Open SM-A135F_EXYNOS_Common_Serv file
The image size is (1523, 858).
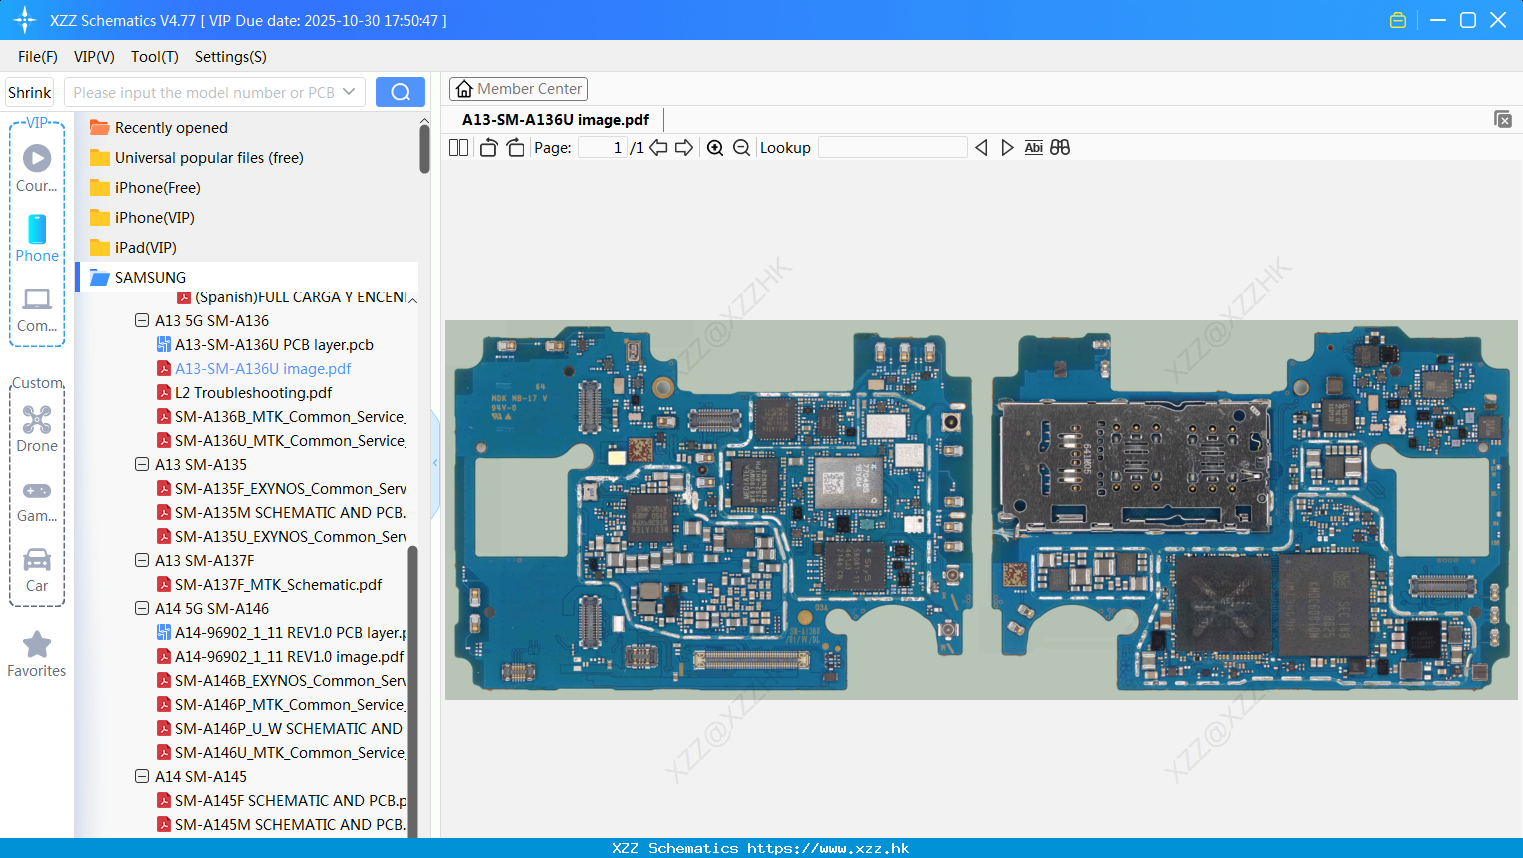click(x=290, y=488)
